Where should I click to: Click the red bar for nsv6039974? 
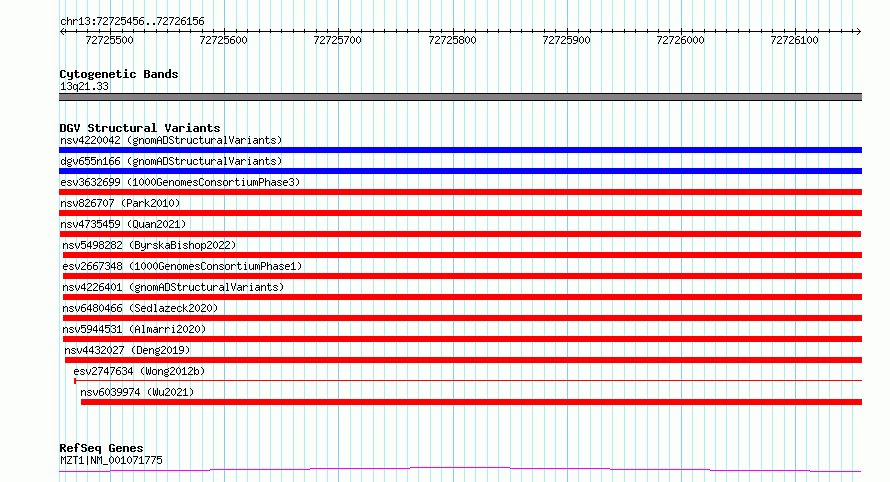point(471,402)
